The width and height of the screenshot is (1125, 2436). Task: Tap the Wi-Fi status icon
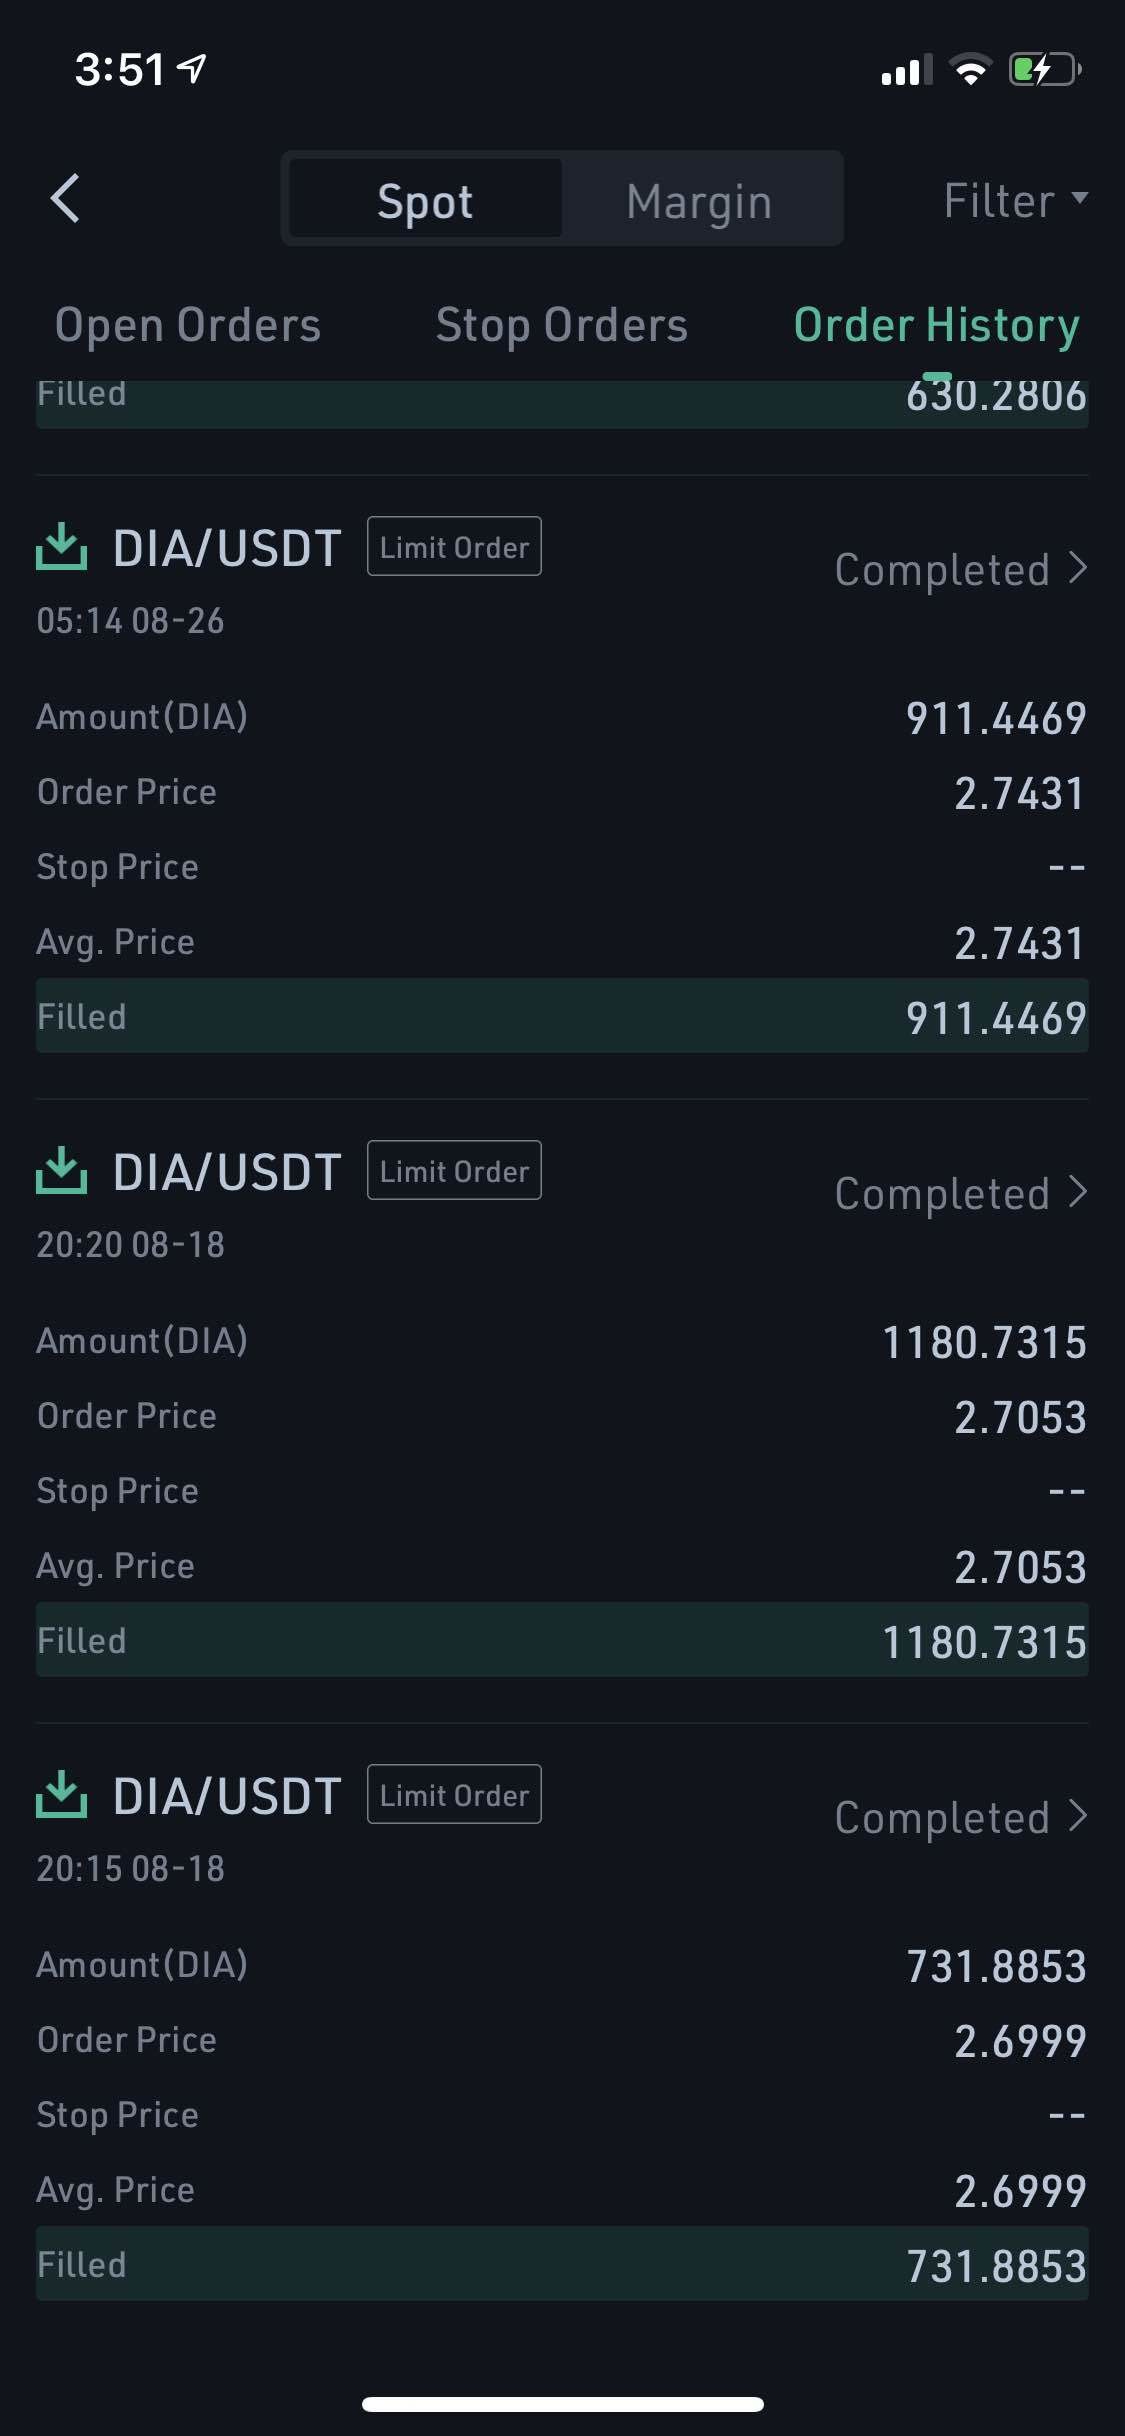tap(969, 70)
